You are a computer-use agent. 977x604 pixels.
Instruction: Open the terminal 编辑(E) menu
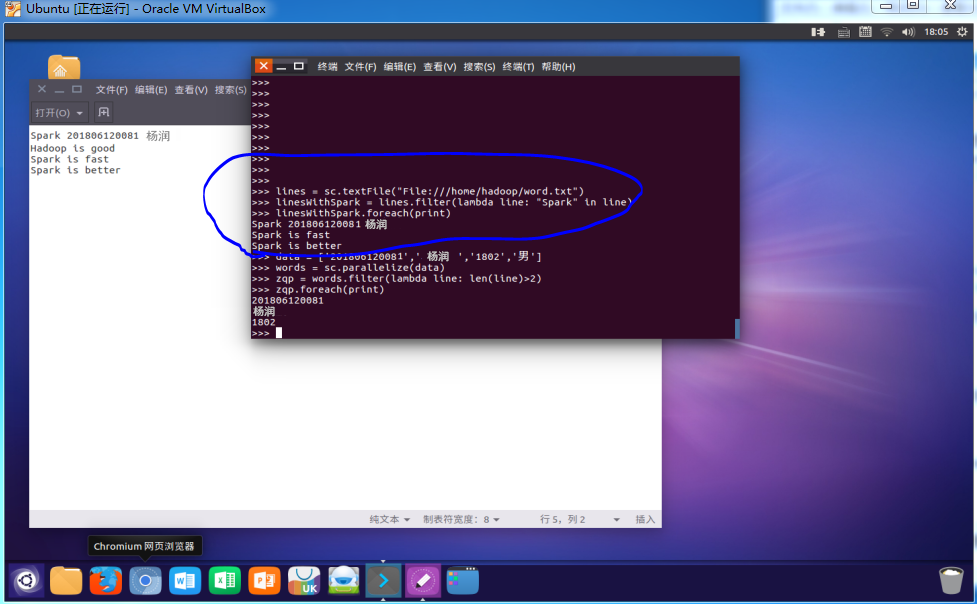pyautogui.click(x=399, y=67)
